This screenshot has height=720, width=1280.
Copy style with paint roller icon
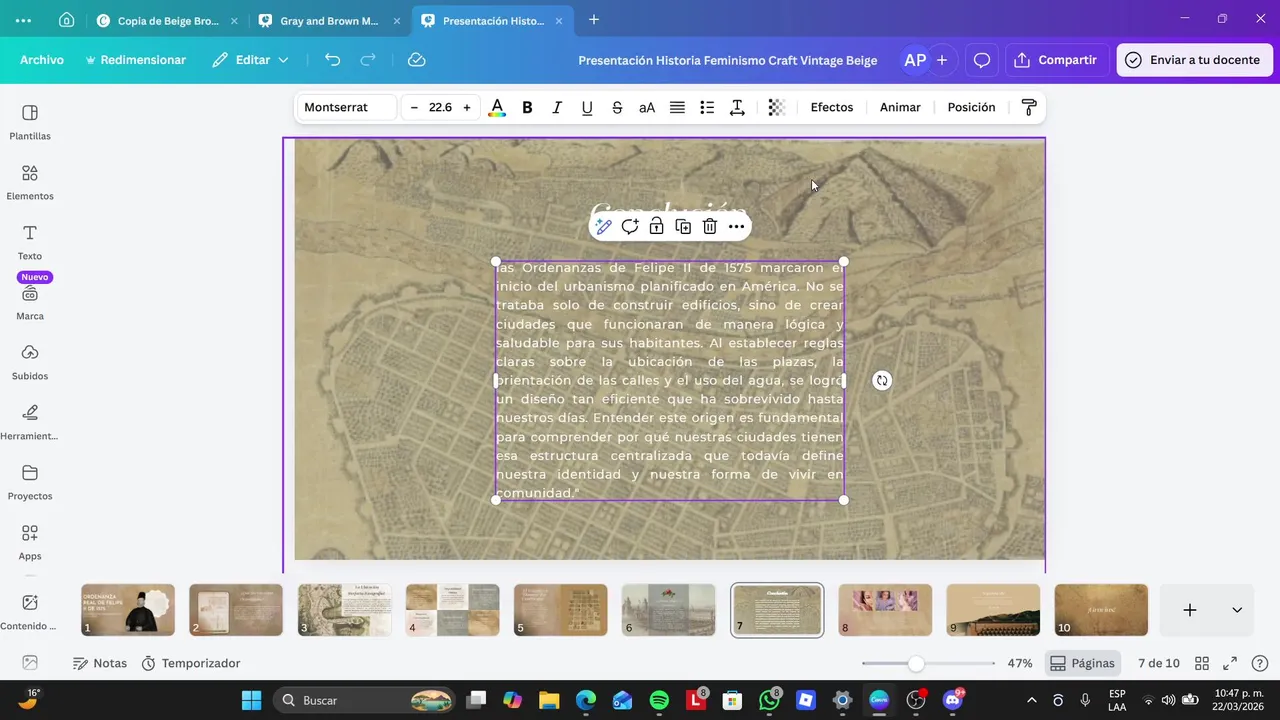(1029, 107)
